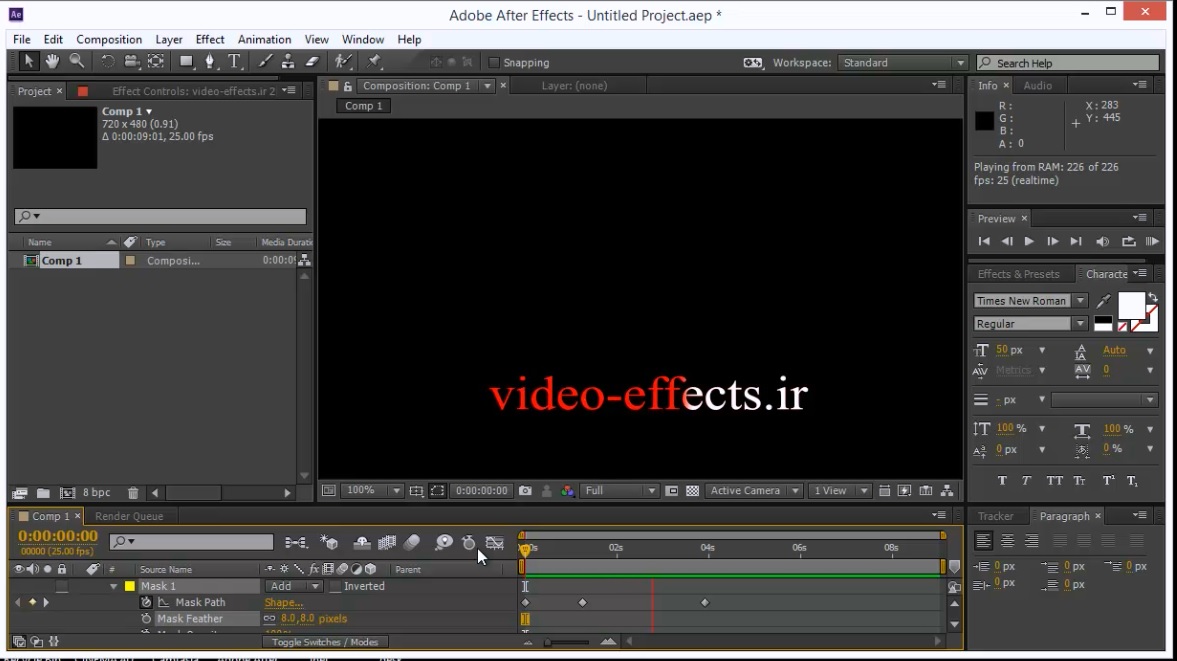The width and height of the screenshot is (1177, 661).
Task: Toggle Mask Feather constrain proportions link
Action: 269,619
